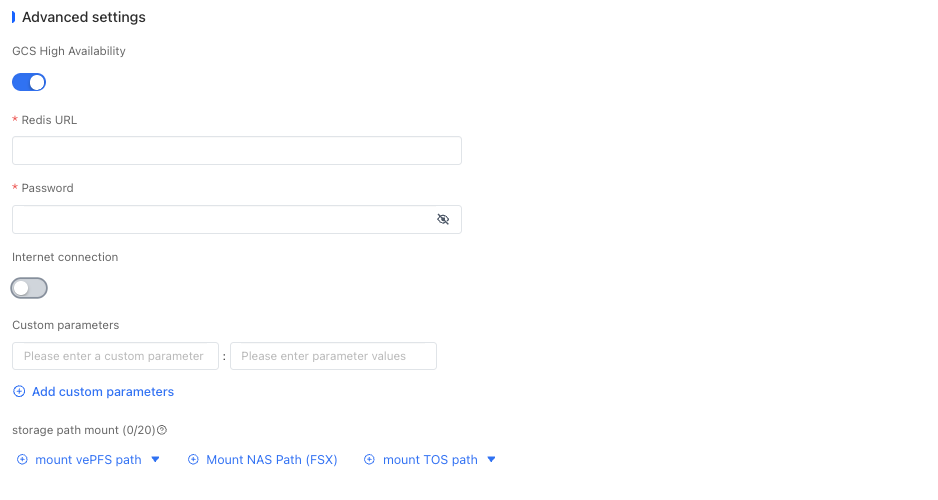Enable the Internet connection switch

(29, 288)
